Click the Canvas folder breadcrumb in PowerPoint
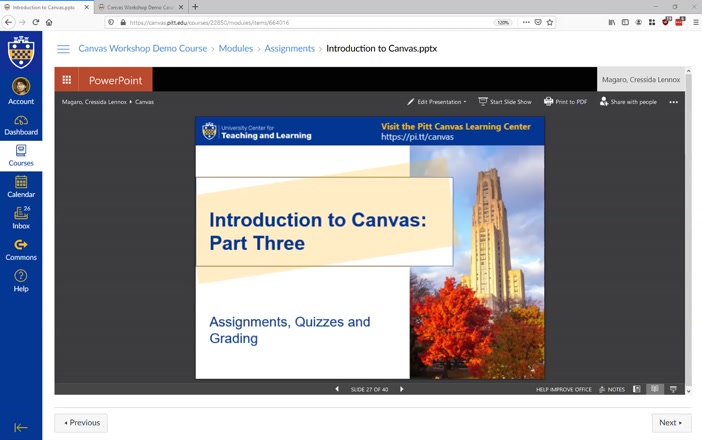The image size is (702, 440). pos(144,102)
